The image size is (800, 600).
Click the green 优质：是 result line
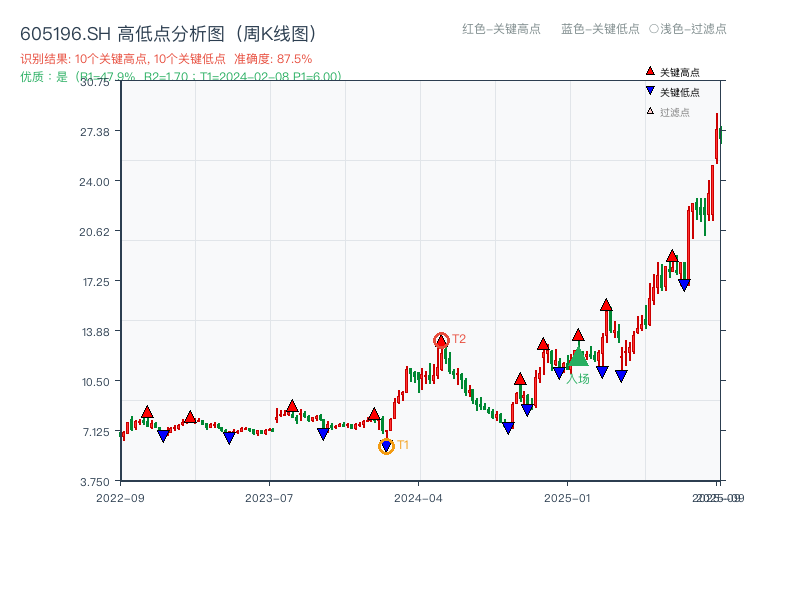click(181, 77)
